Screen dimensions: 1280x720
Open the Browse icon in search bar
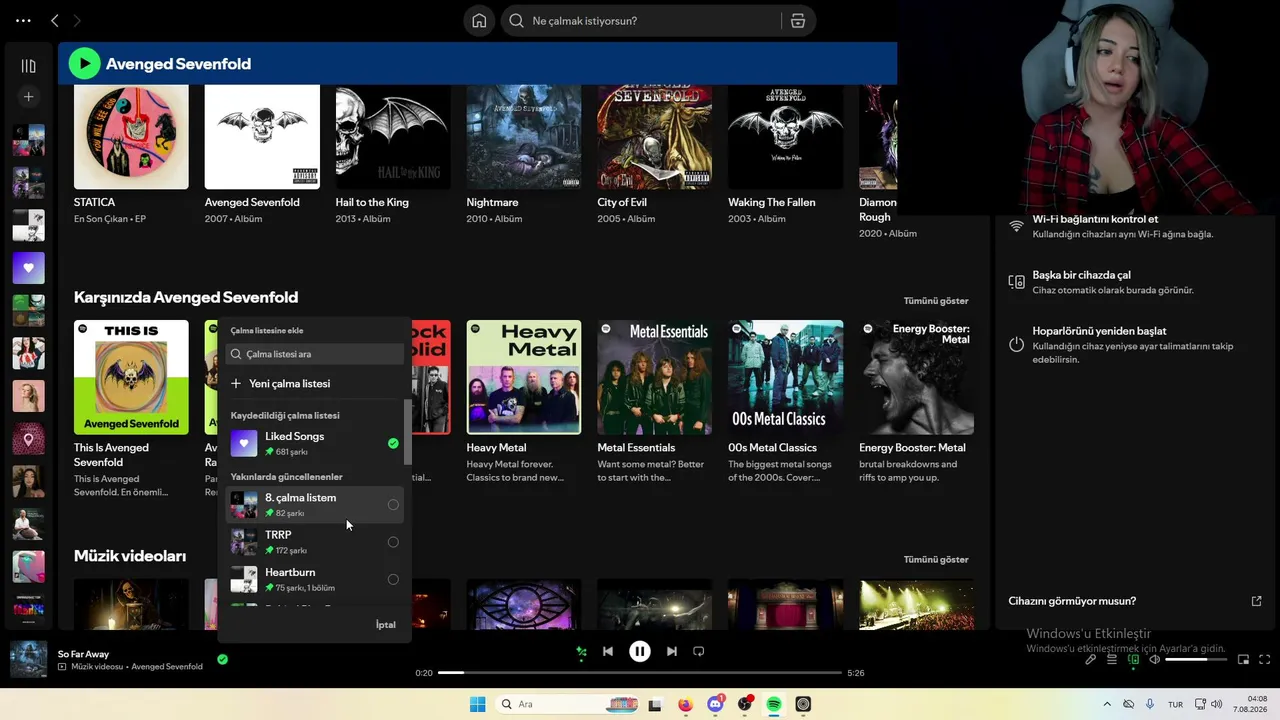point(798,21)
